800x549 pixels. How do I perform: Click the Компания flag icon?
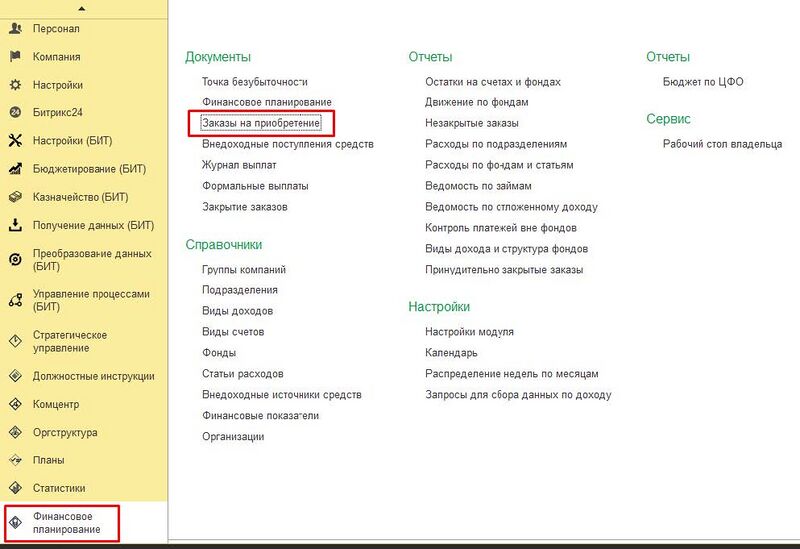click(15, 57)
